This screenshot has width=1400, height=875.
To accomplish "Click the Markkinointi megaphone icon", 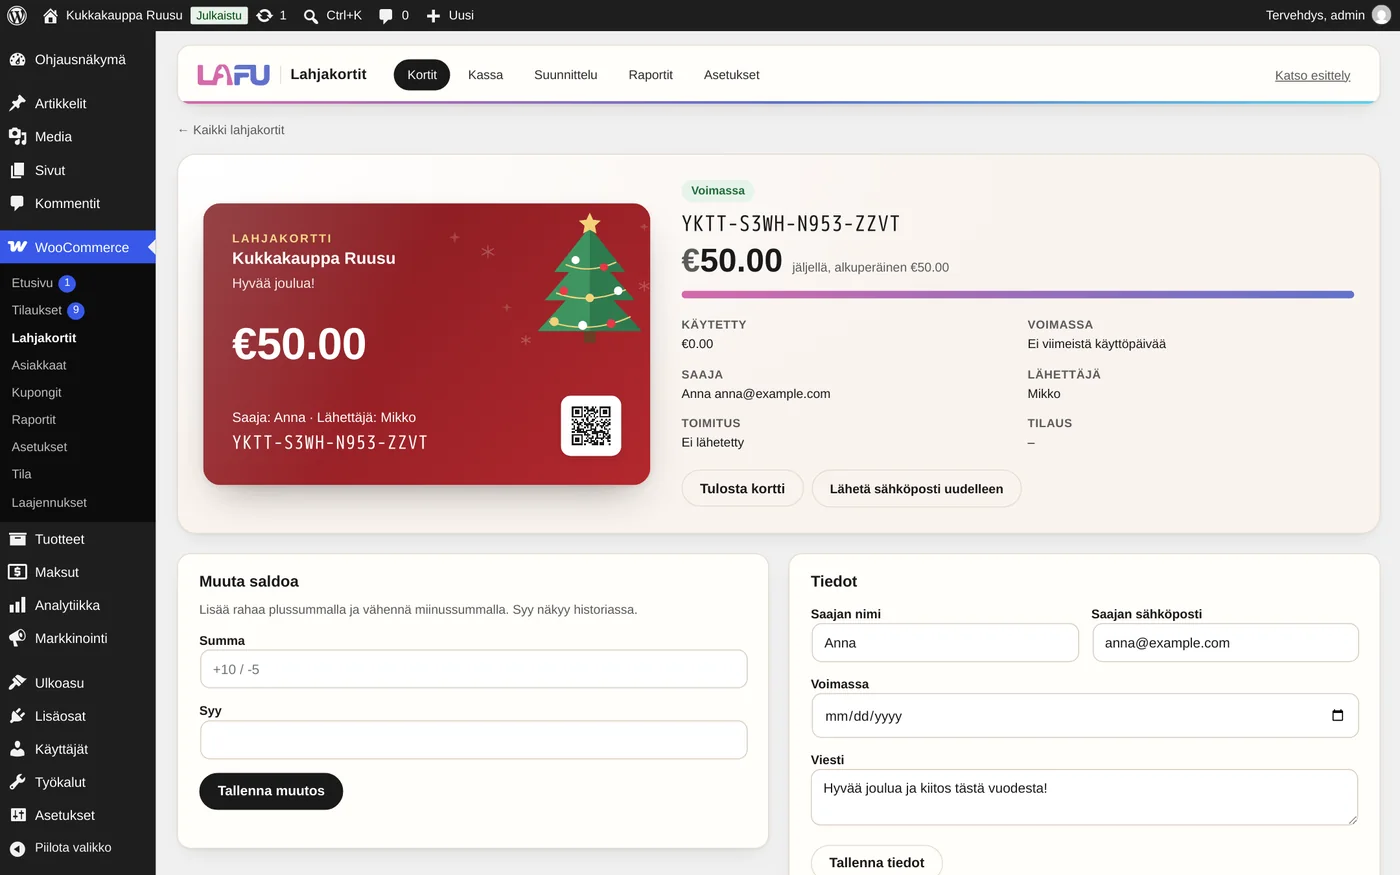I will 17,638.
